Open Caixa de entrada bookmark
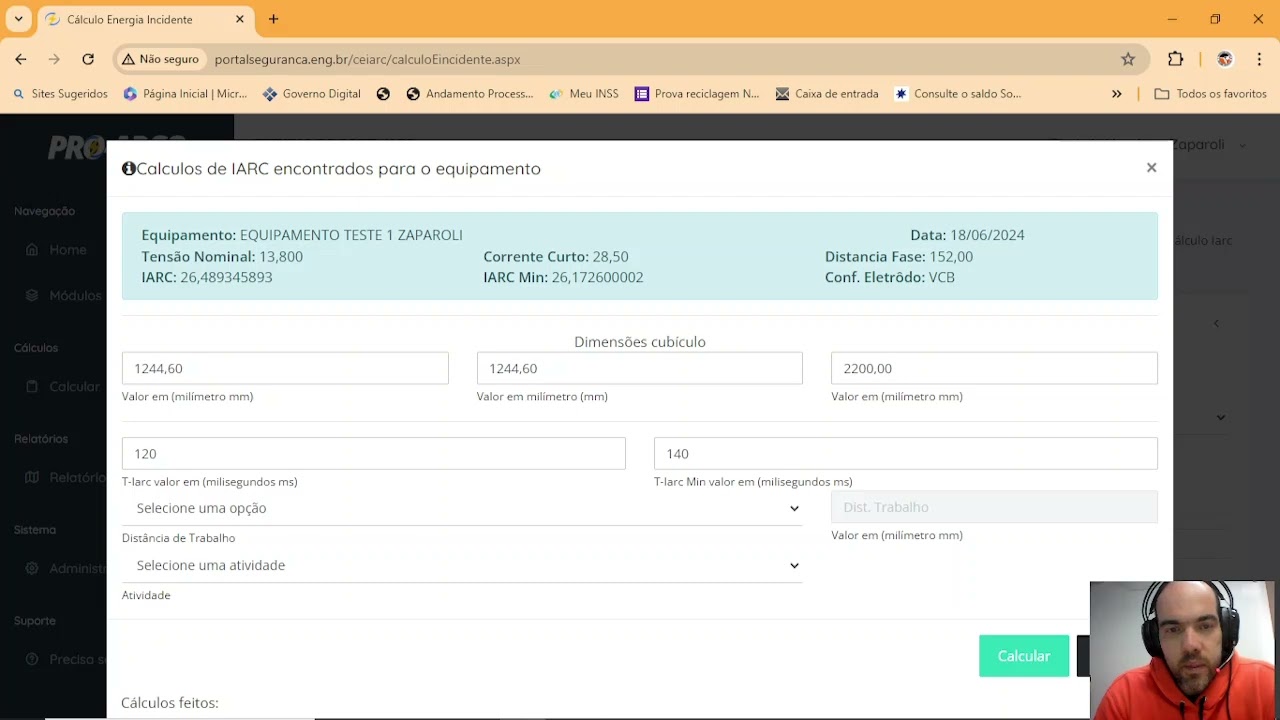Viewport: 1280px width, 720px height. [x=827, y=94]
